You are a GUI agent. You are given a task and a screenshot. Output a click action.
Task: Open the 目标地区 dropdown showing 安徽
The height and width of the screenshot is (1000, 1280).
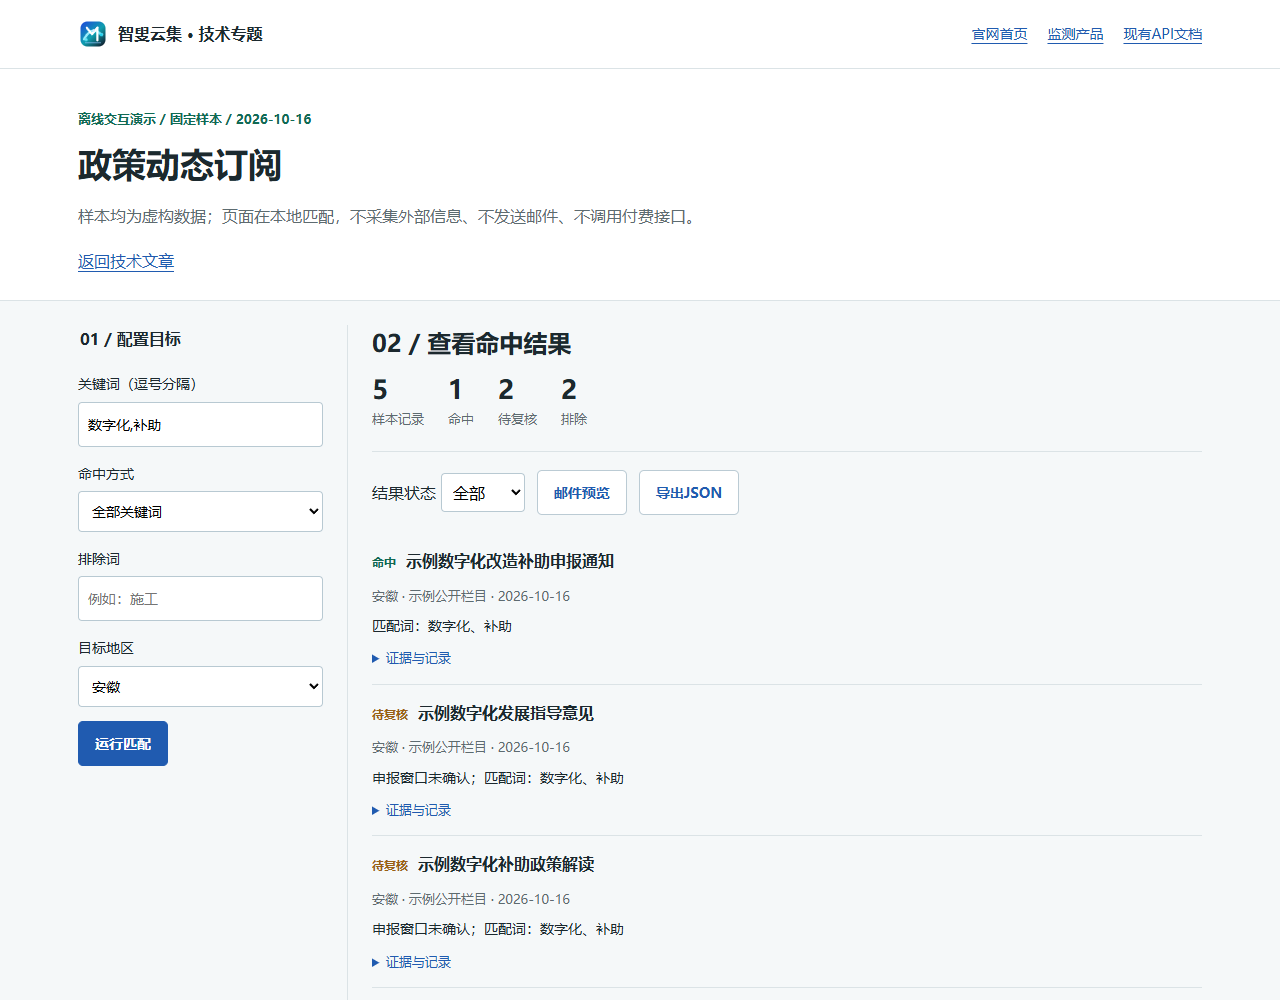point(200,686)
